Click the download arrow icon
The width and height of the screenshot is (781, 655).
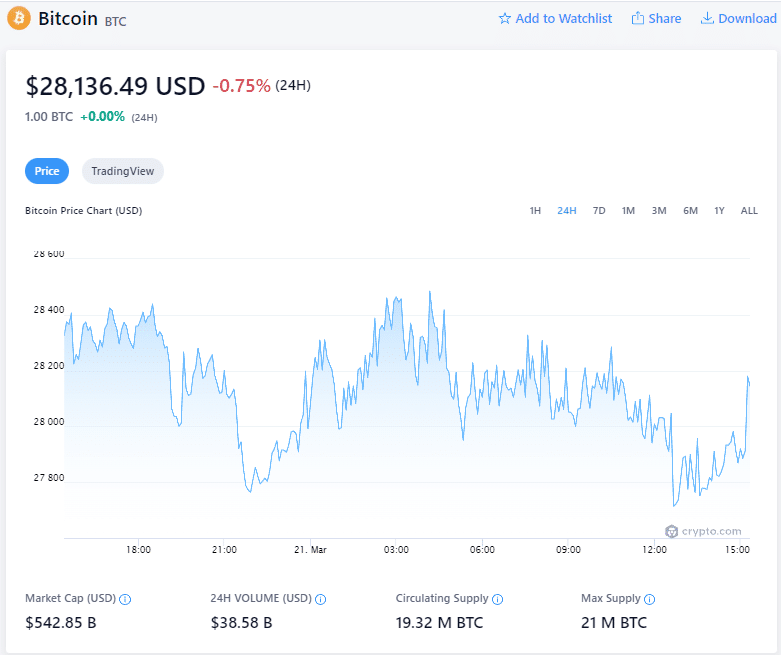(707, 18)
